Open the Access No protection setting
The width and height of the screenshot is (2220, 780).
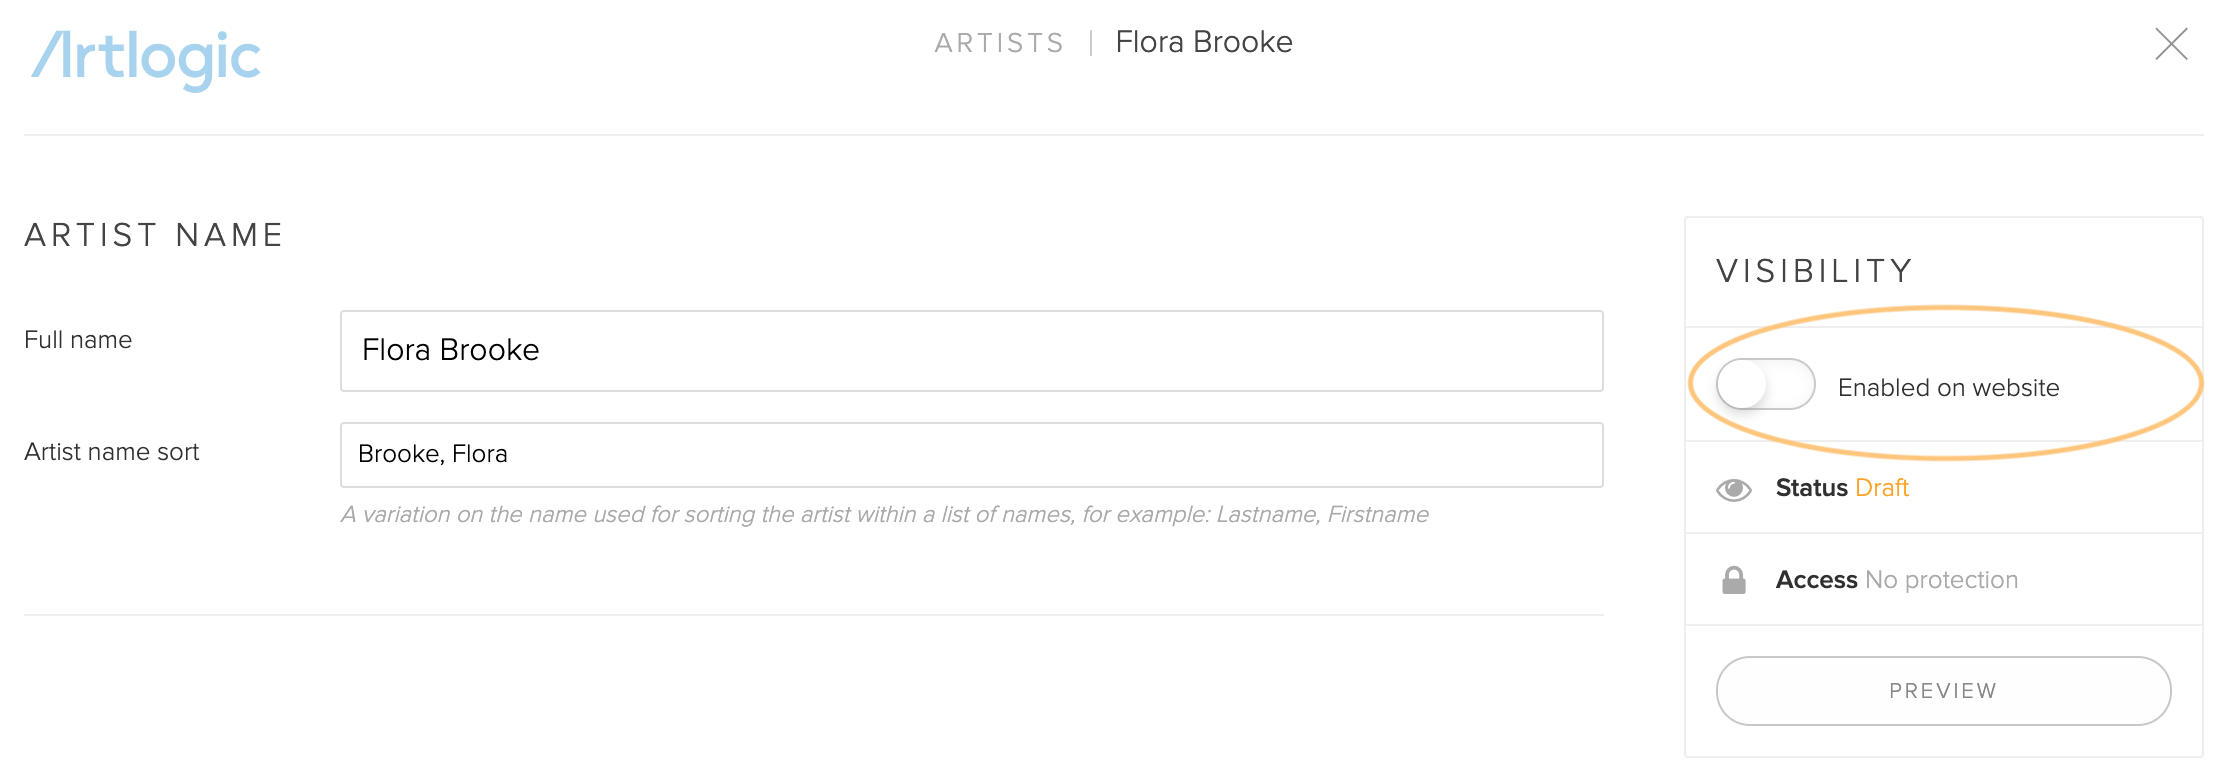[1943, 580]
